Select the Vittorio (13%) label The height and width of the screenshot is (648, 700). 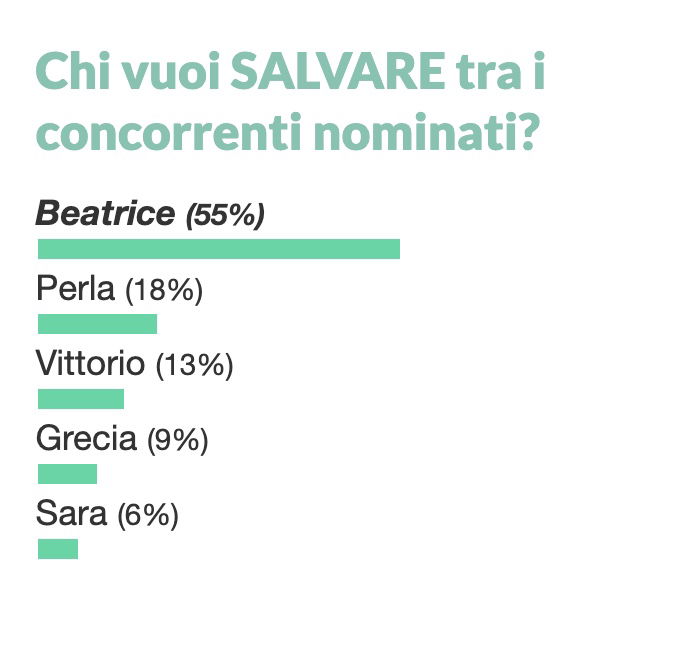[x=134, y=365]
